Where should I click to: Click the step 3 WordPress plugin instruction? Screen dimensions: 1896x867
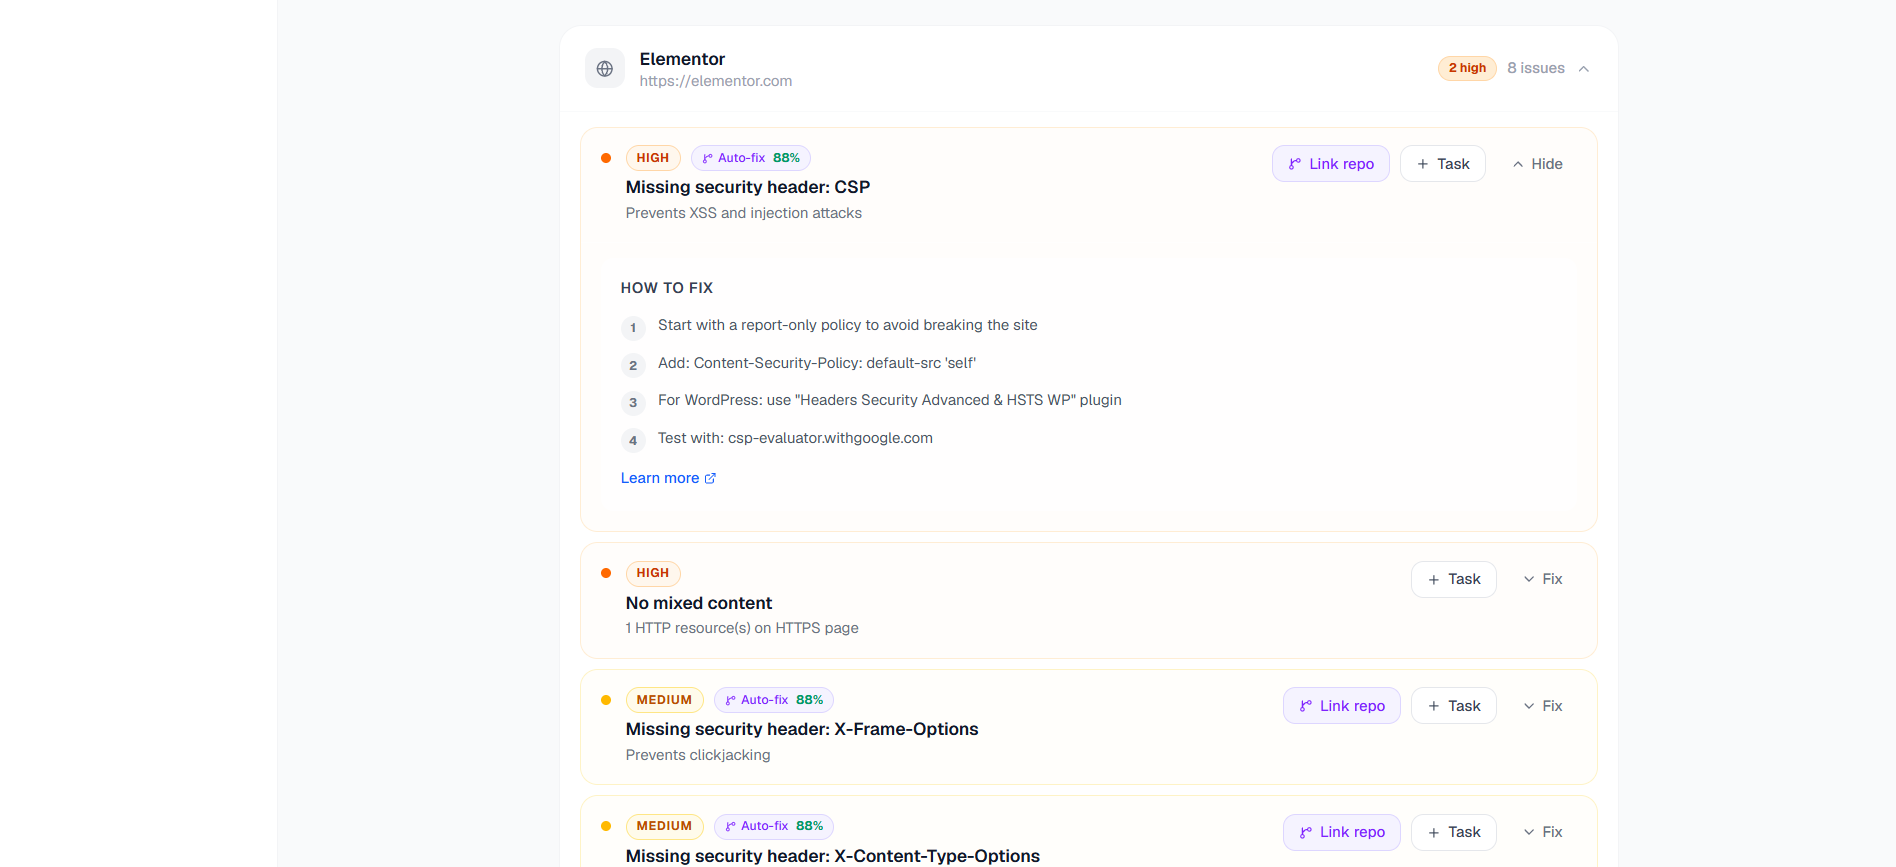tap(890, 400)
